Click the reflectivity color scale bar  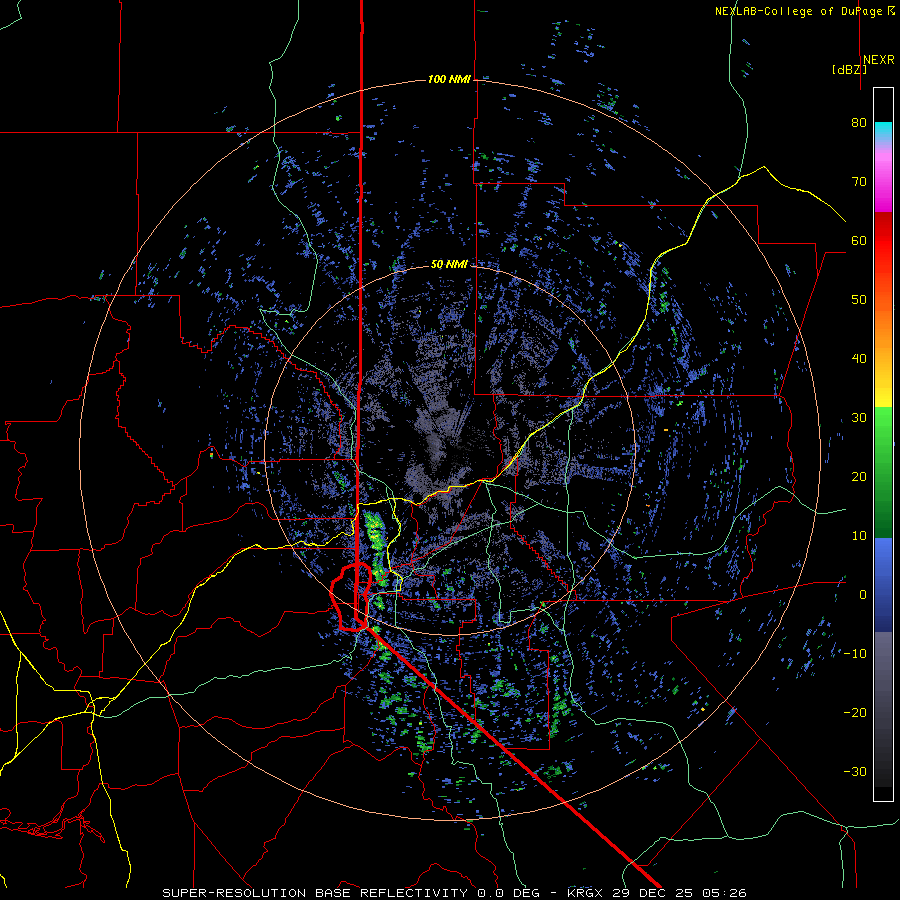click(x=883, y=444)
